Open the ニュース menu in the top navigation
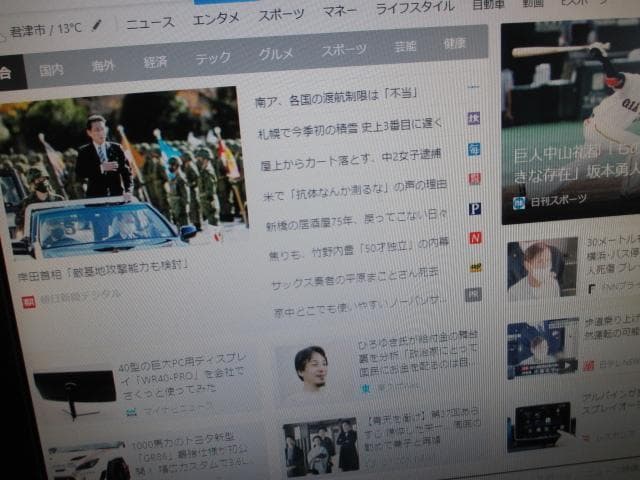Image resolution: width=640 pixels, height=480 pixels. [150, 22]
